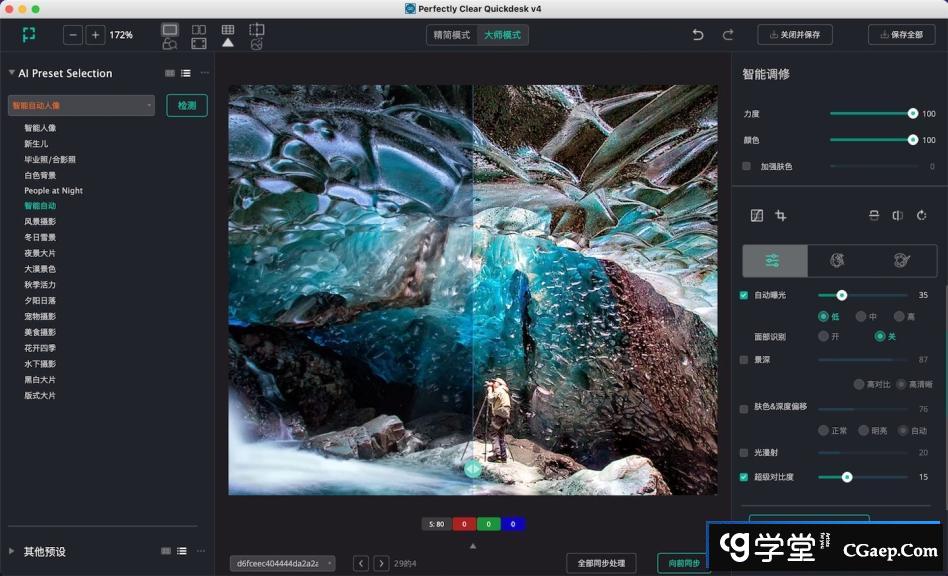Click the 力度 slider handle
This screenshot has width=948, height=576.
[x=913, y=113]
